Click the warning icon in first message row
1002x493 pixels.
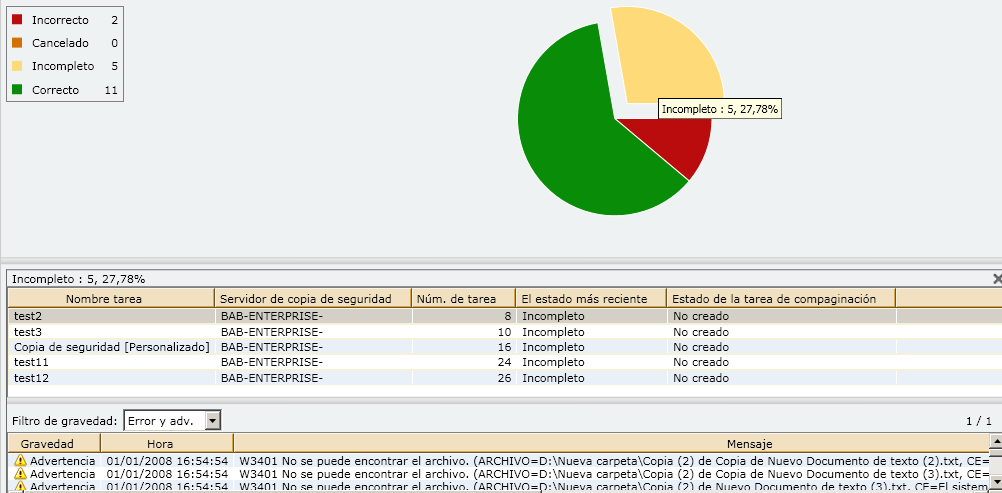[20, 461]
